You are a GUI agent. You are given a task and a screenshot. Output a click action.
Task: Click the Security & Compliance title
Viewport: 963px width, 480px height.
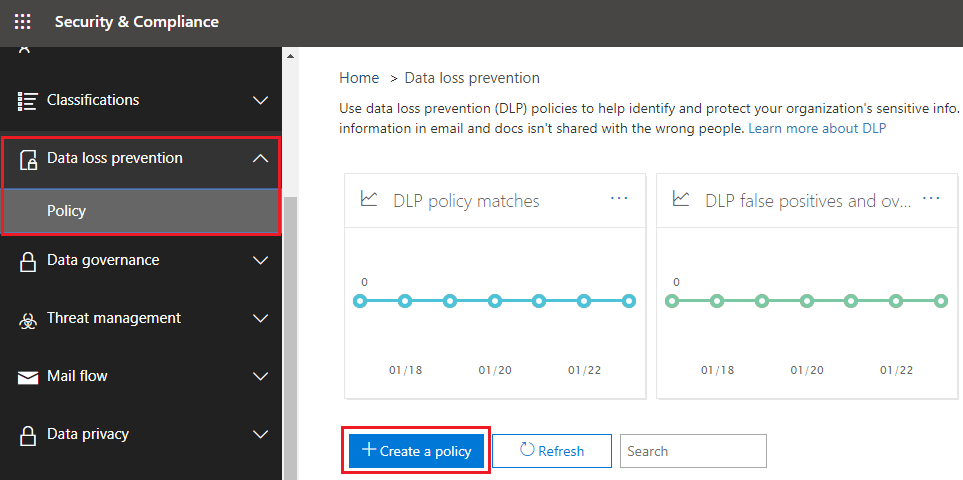pos(137,22)
